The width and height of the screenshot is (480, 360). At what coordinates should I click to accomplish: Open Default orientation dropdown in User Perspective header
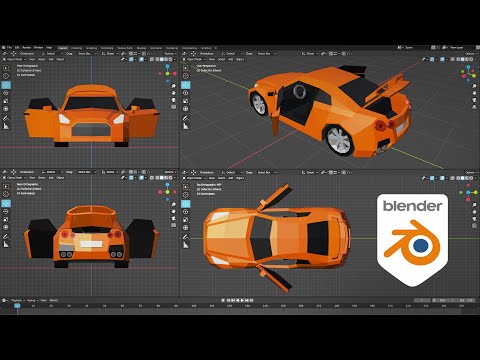(232, 53)
